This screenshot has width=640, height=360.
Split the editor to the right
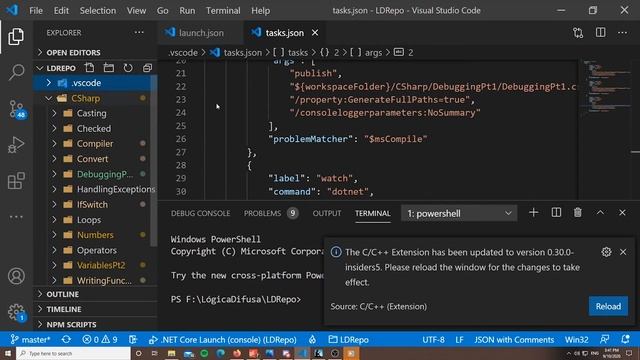click(x=600, y=33)
